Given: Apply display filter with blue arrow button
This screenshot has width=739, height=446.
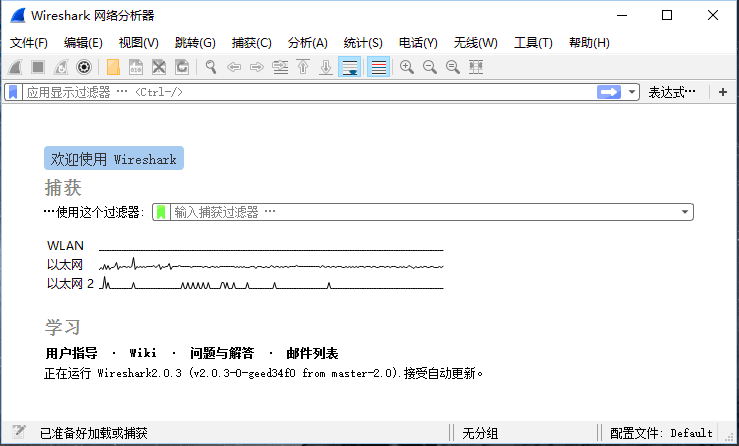Looking at the screenshot, I should click(609, 92).
